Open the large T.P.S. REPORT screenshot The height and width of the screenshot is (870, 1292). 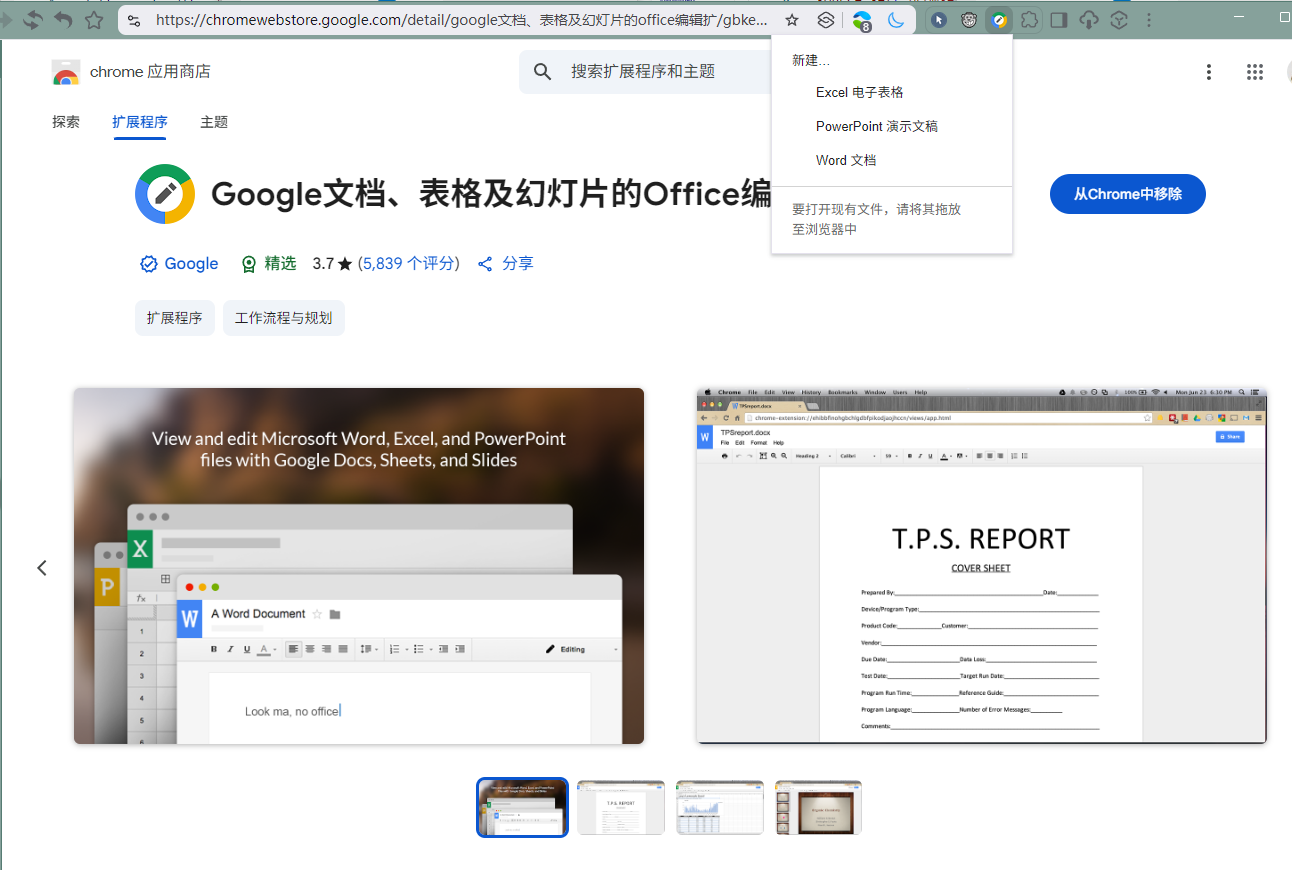coord(981,566)
